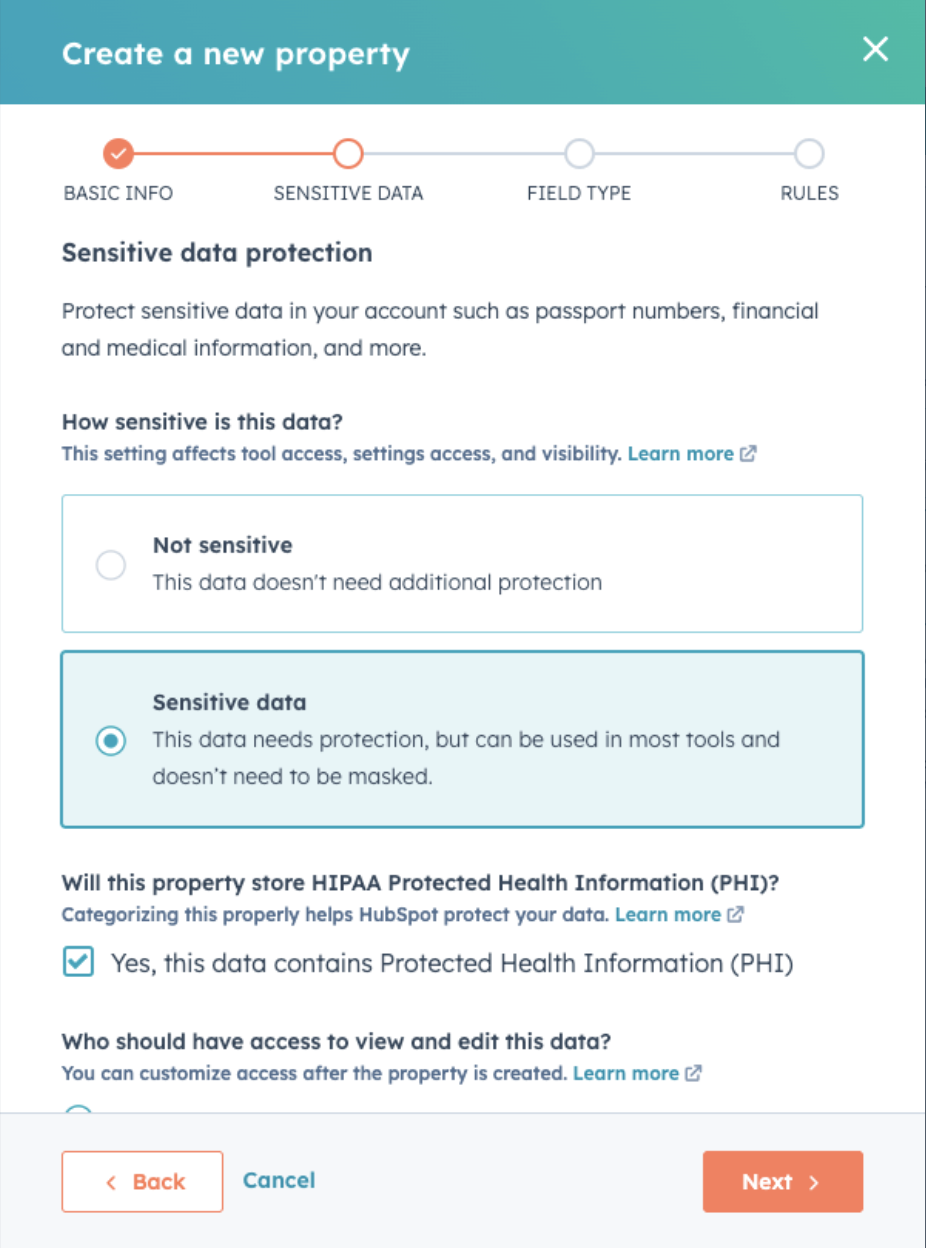Viewport: 926px width, 1248px height.
Task: Open Learn more link for data sensitivity
Action: [x=680, y=454]
